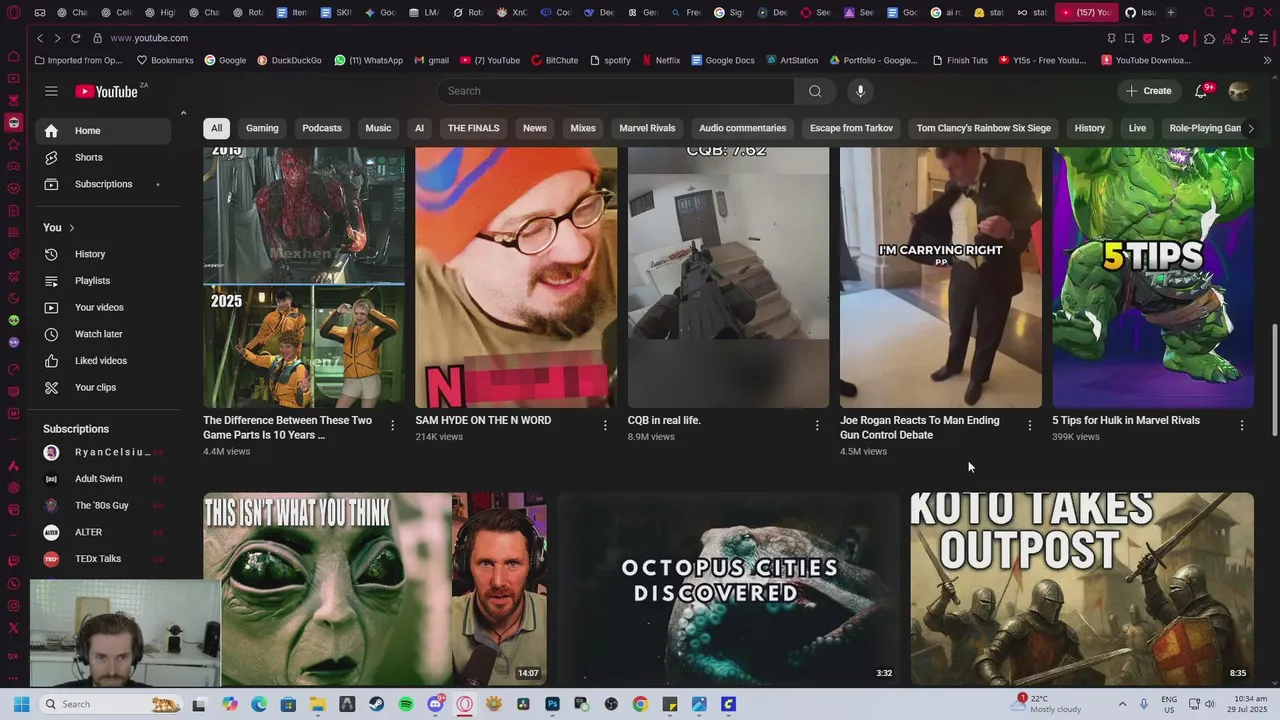Click the search magnifier button
This screenshot has height=720, width=1280.
(x=815, y=91)
